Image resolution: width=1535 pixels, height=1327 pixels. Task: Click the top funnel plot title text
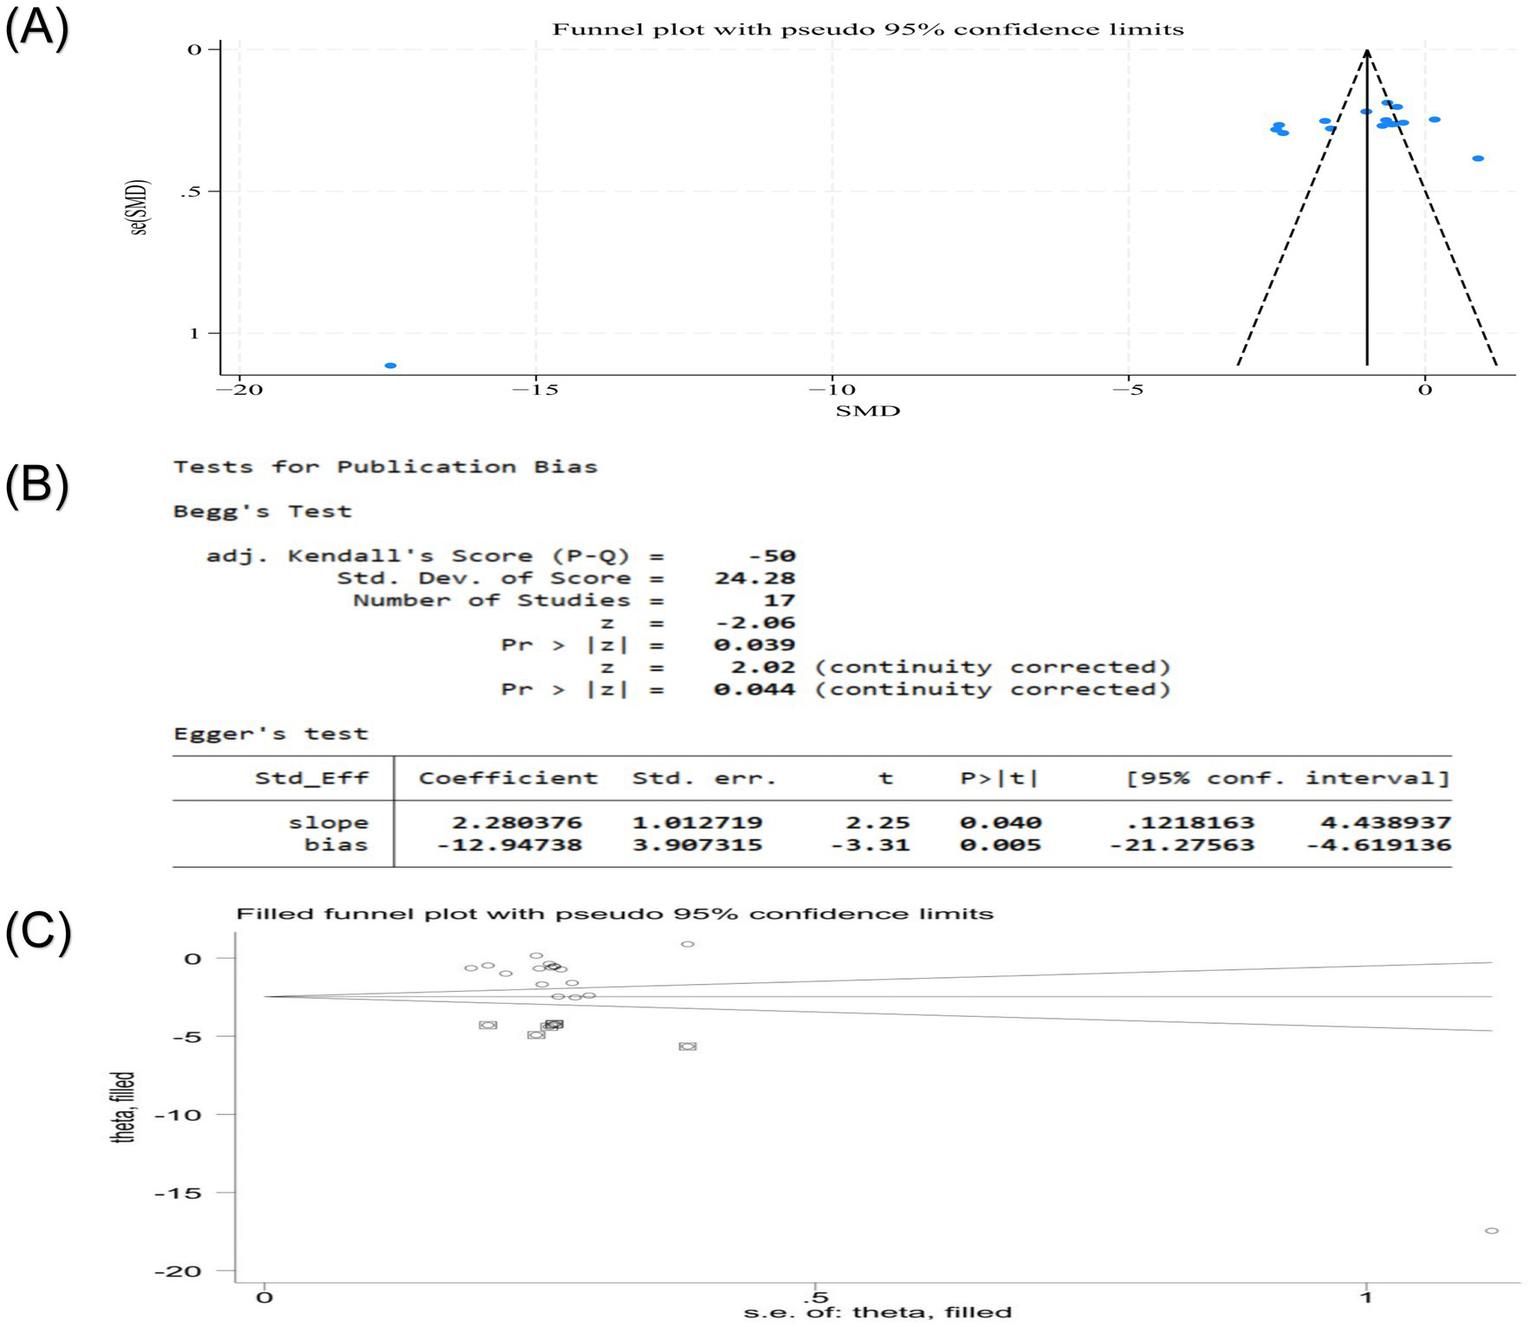coord(867,29)
